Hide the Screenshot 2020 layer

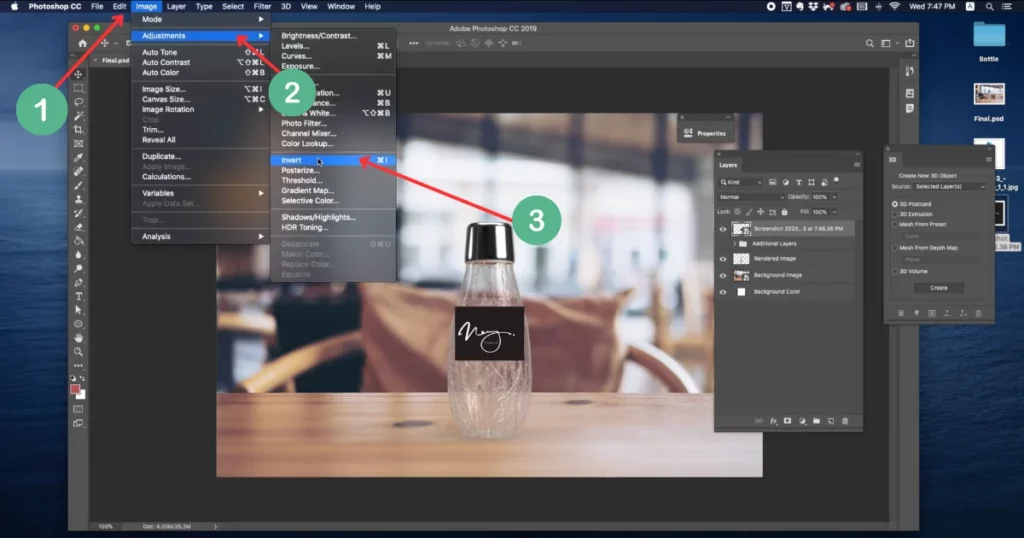tap(723, 229)
